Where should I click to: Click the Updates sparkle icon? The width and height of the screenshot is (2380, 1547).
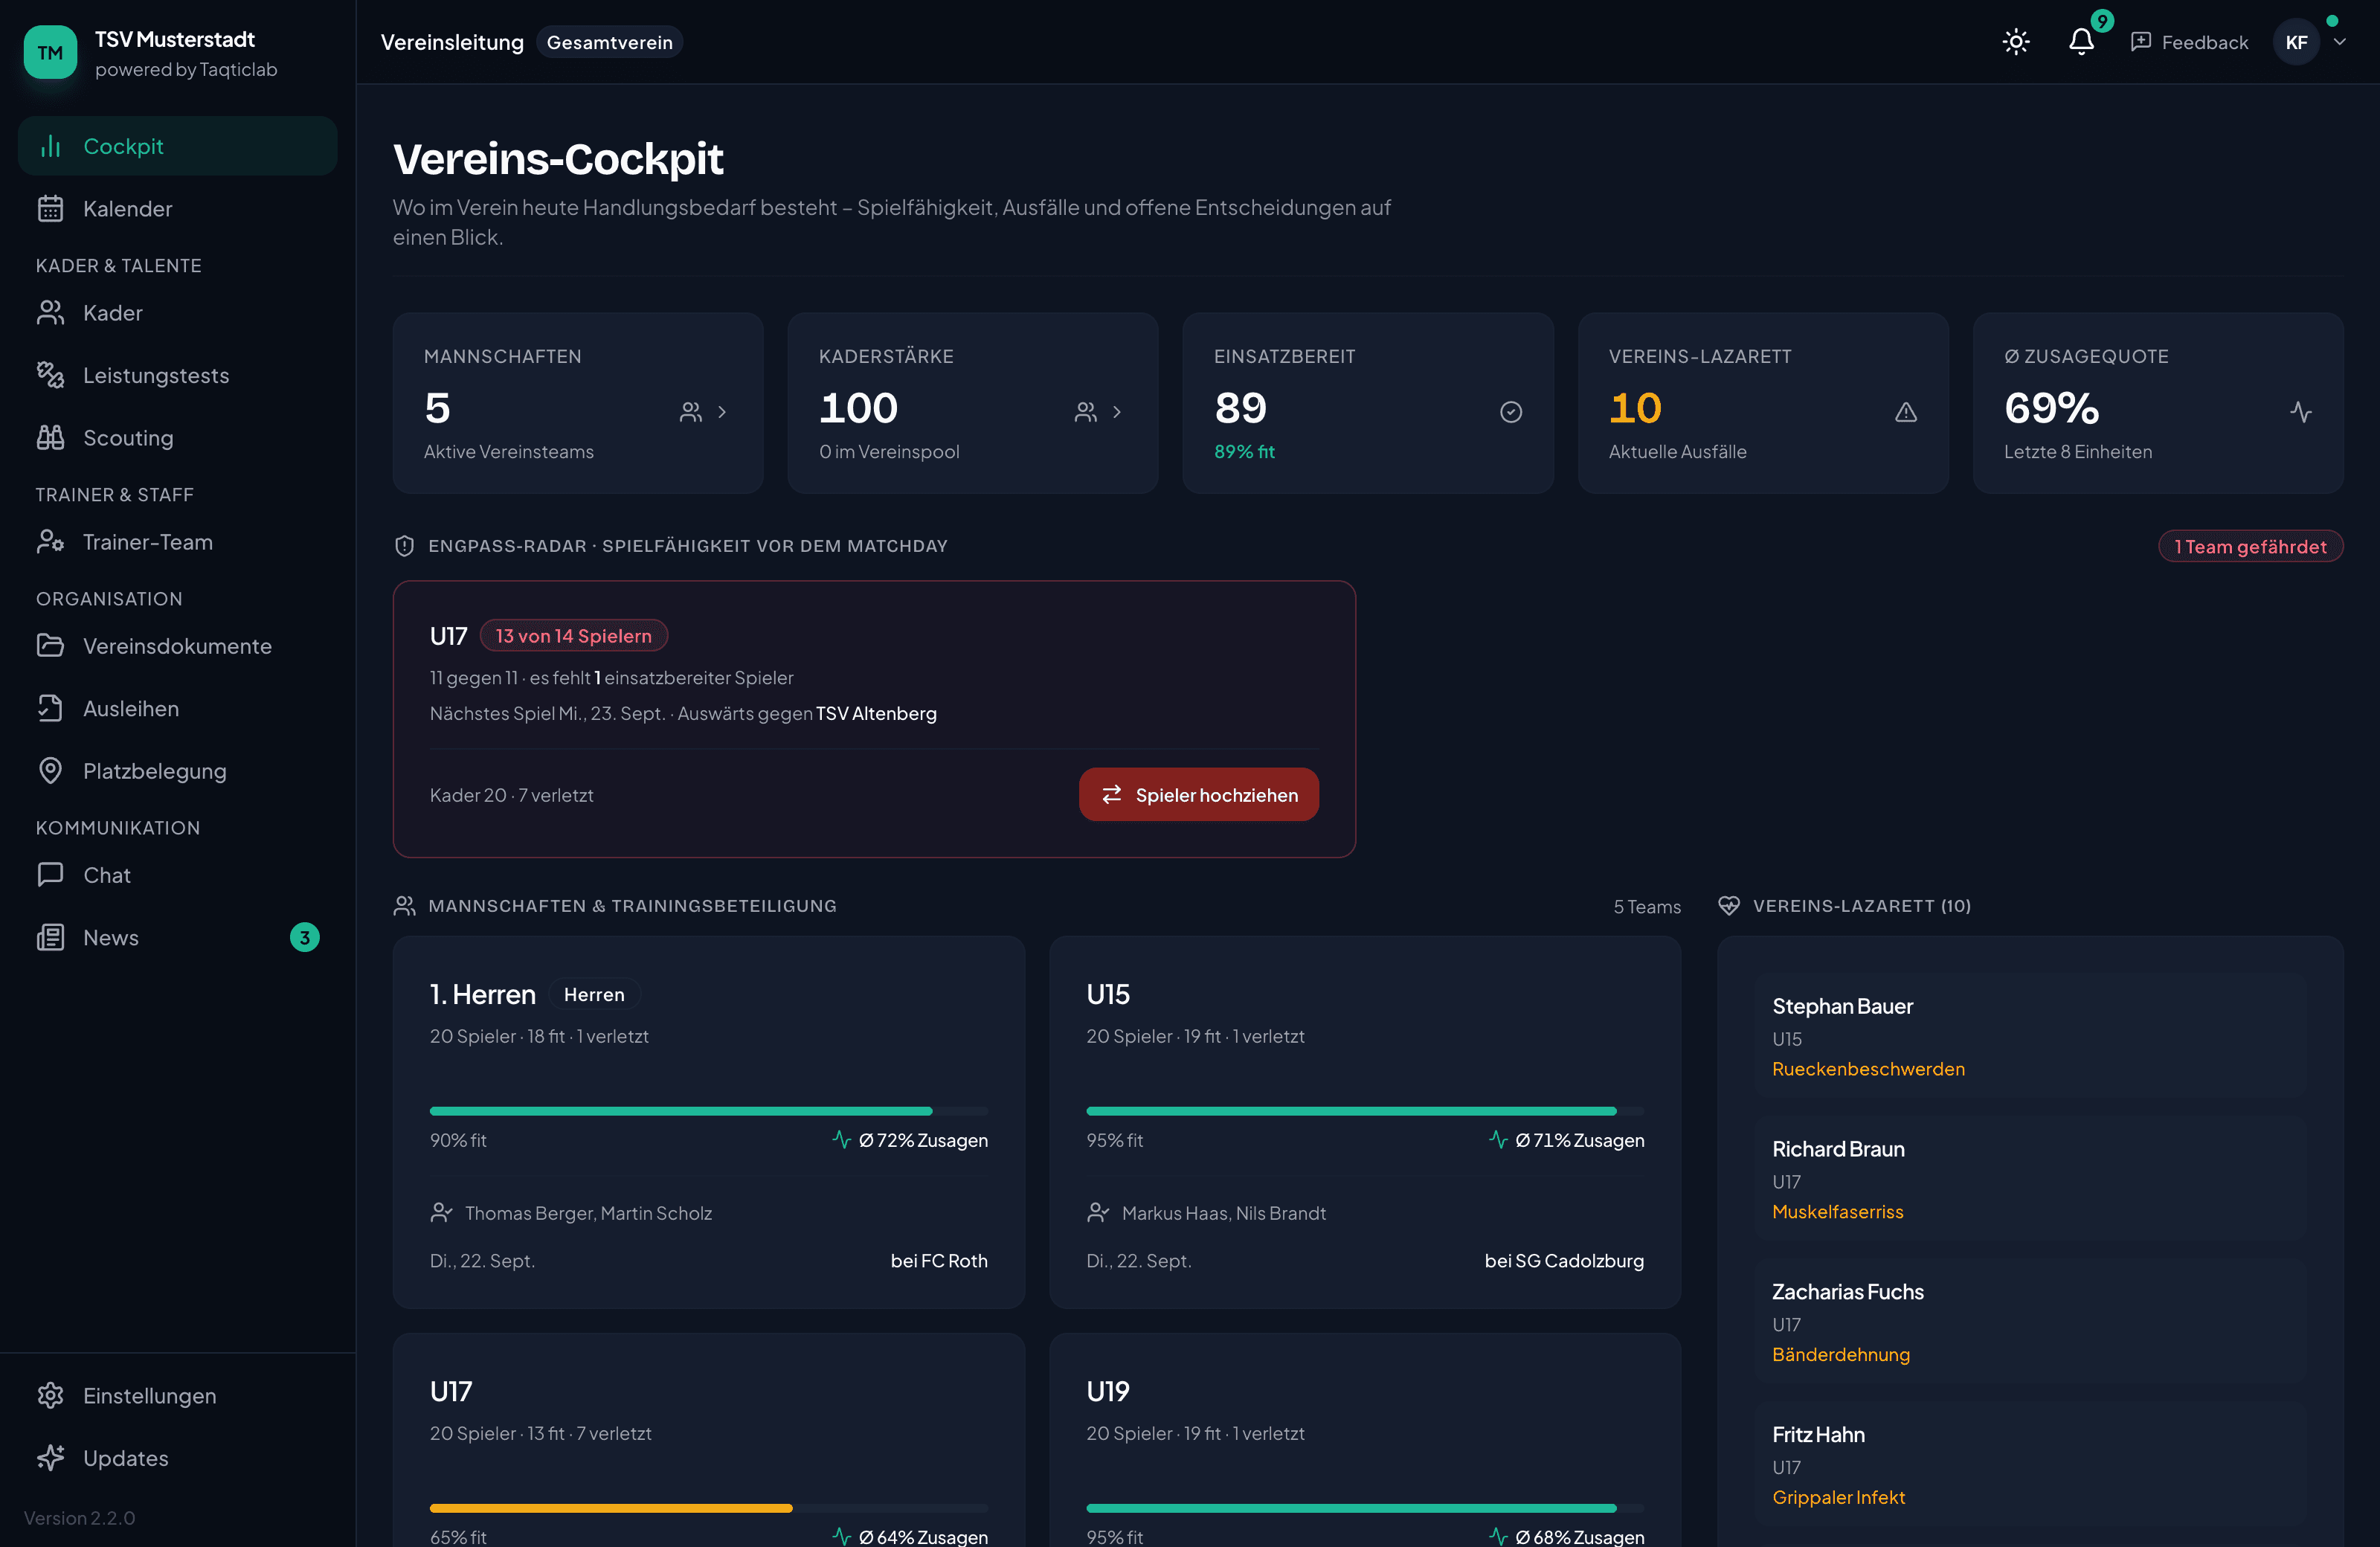coord(50,1457)
